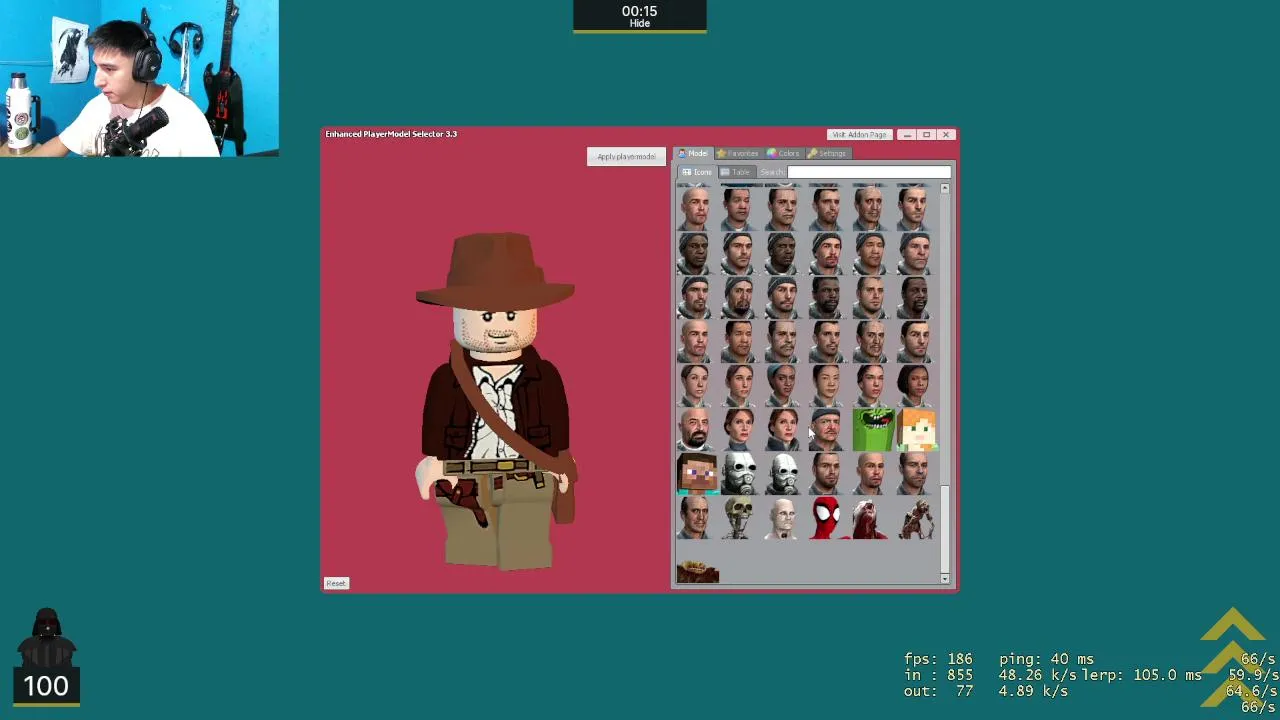Click the LEGO Indiana Jones preview model
The image size is (1280, 720).
tap(495, 400)
